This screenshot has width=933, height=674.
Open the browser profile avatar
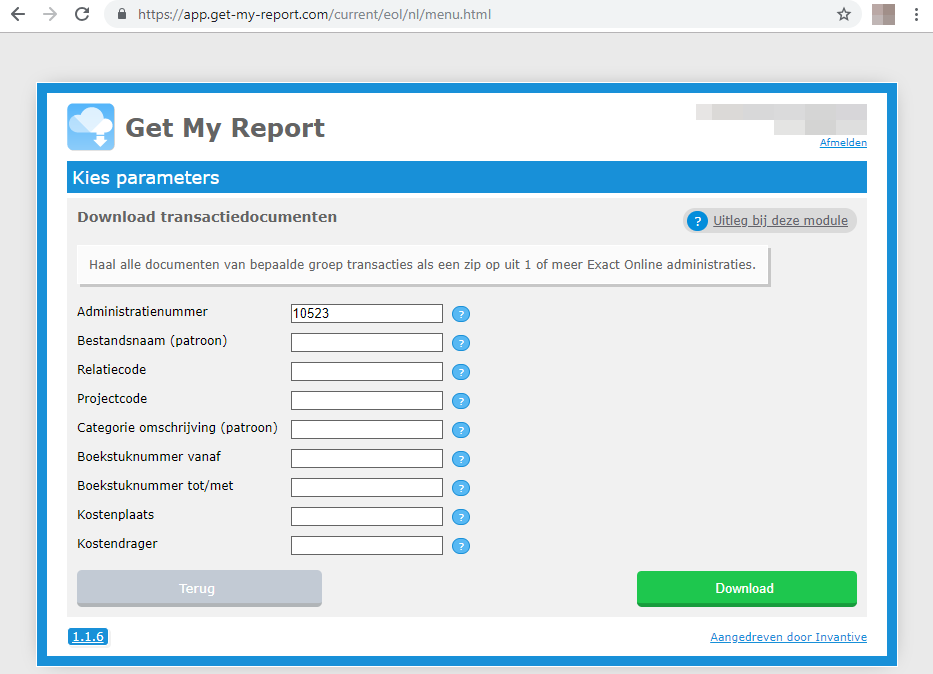(884, 14)
